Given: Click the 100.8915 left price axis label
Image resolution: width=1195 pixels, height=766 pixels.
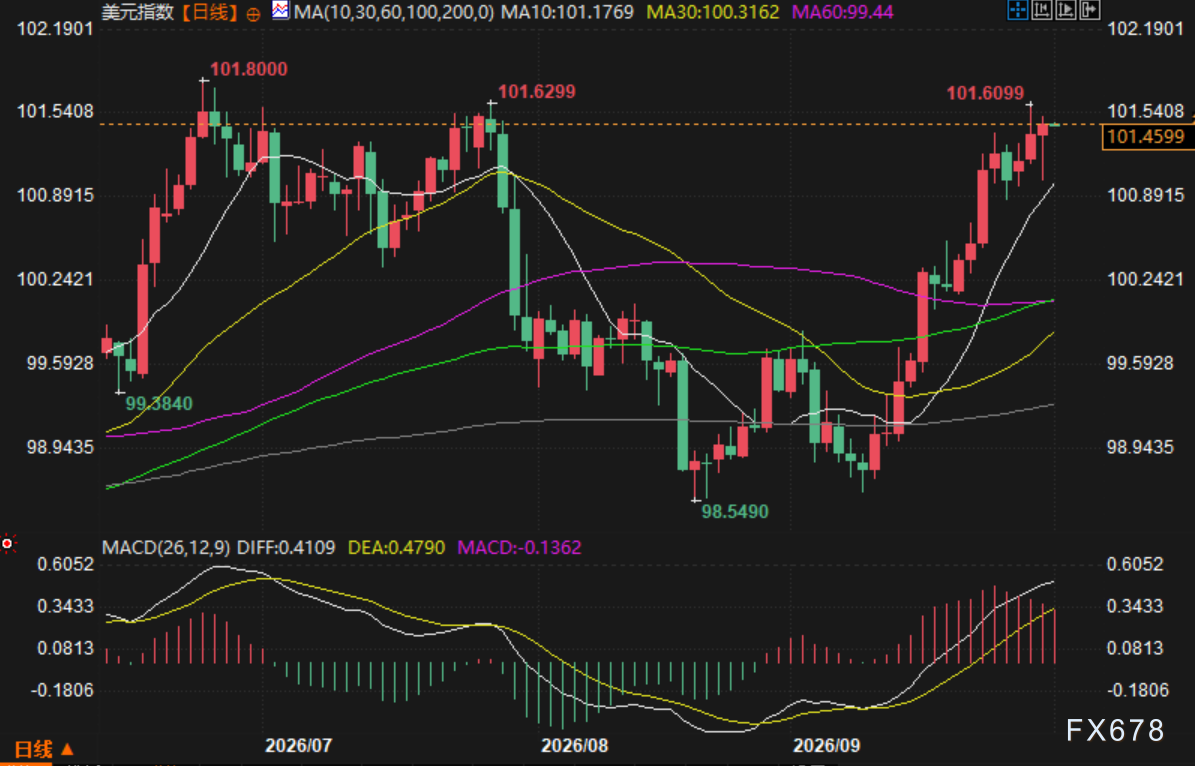Looking at the screenshot, I should [55, 195].
